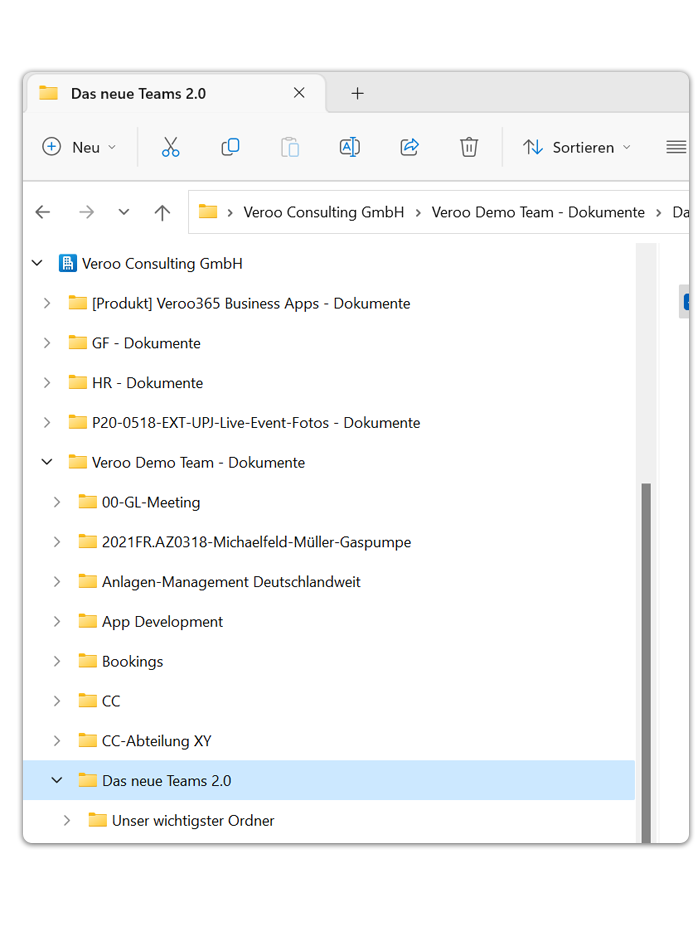
Task: Select HR - Dokumente in tree
Action: pyautogui.click(x=147, y=383)
